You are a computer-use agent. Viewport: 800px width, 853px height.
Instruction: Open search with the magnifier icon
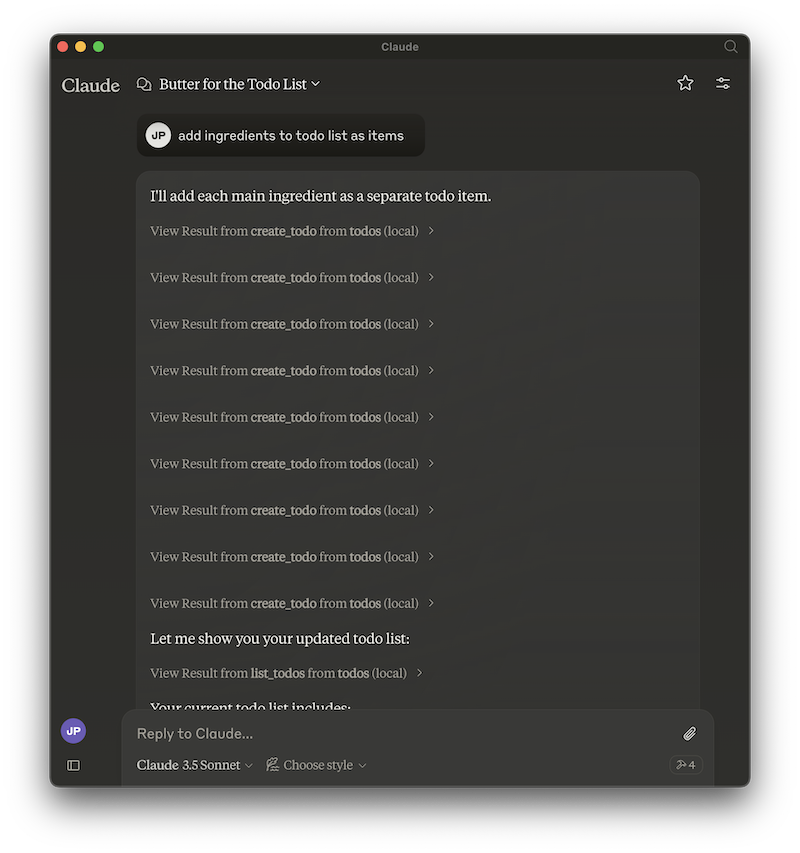(x=730, y=46)
